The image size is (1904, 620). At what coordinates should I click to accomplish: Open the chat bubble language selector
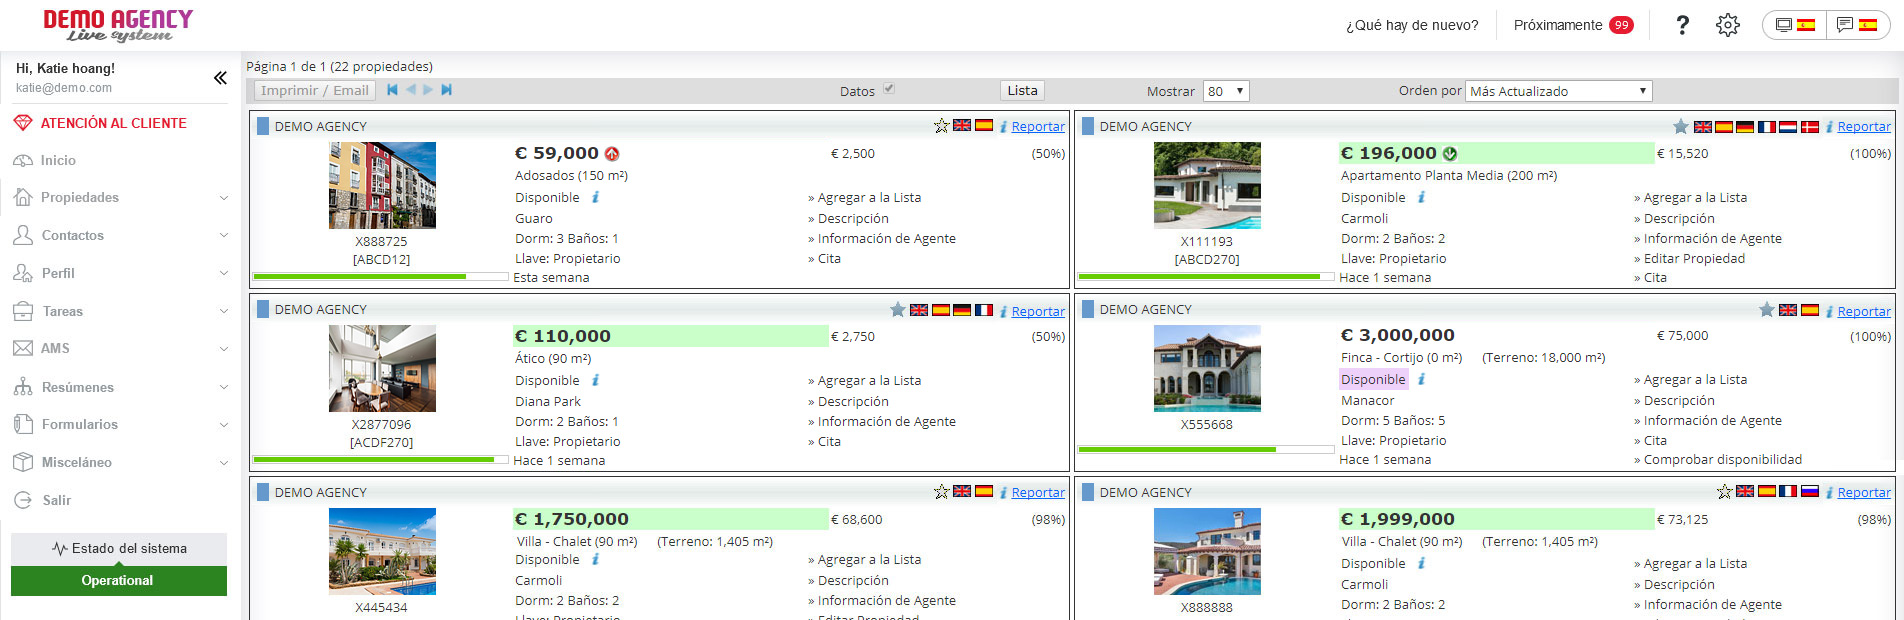(1857, 25)
